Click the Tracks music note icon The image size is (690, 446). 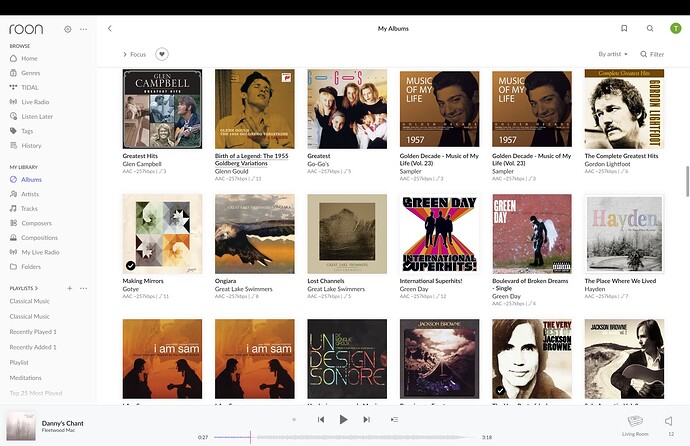point(14,208)
